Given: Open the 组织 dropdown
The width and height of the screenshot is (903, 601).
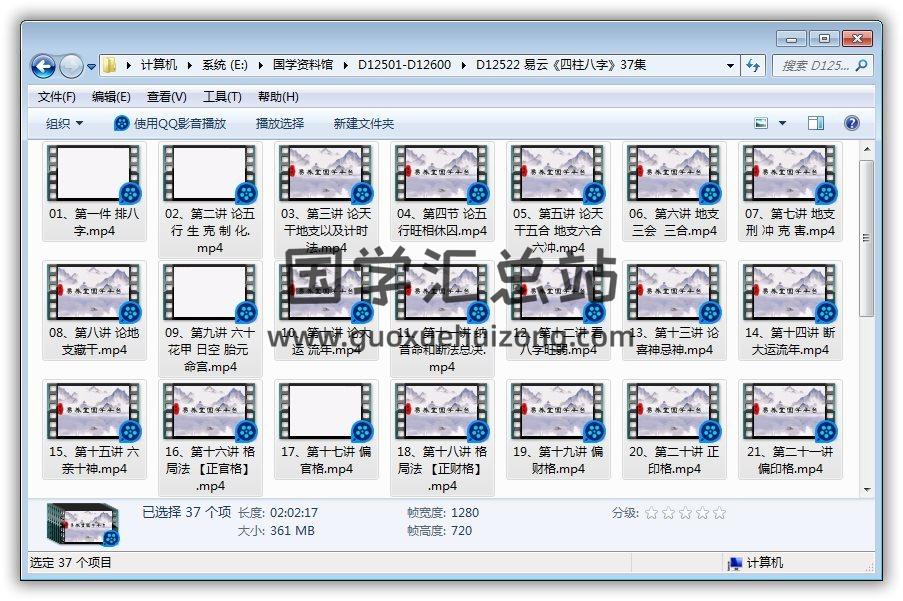Looking at the screenshot, I should pos(64,123).
